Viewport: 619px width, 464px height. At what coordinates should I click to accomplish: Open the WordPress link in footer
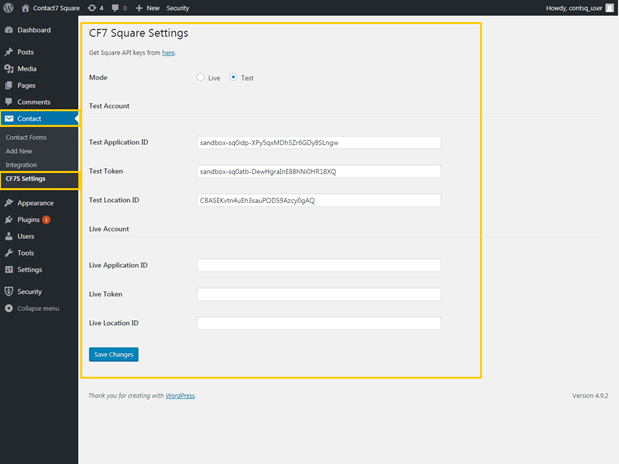point(180,395)
